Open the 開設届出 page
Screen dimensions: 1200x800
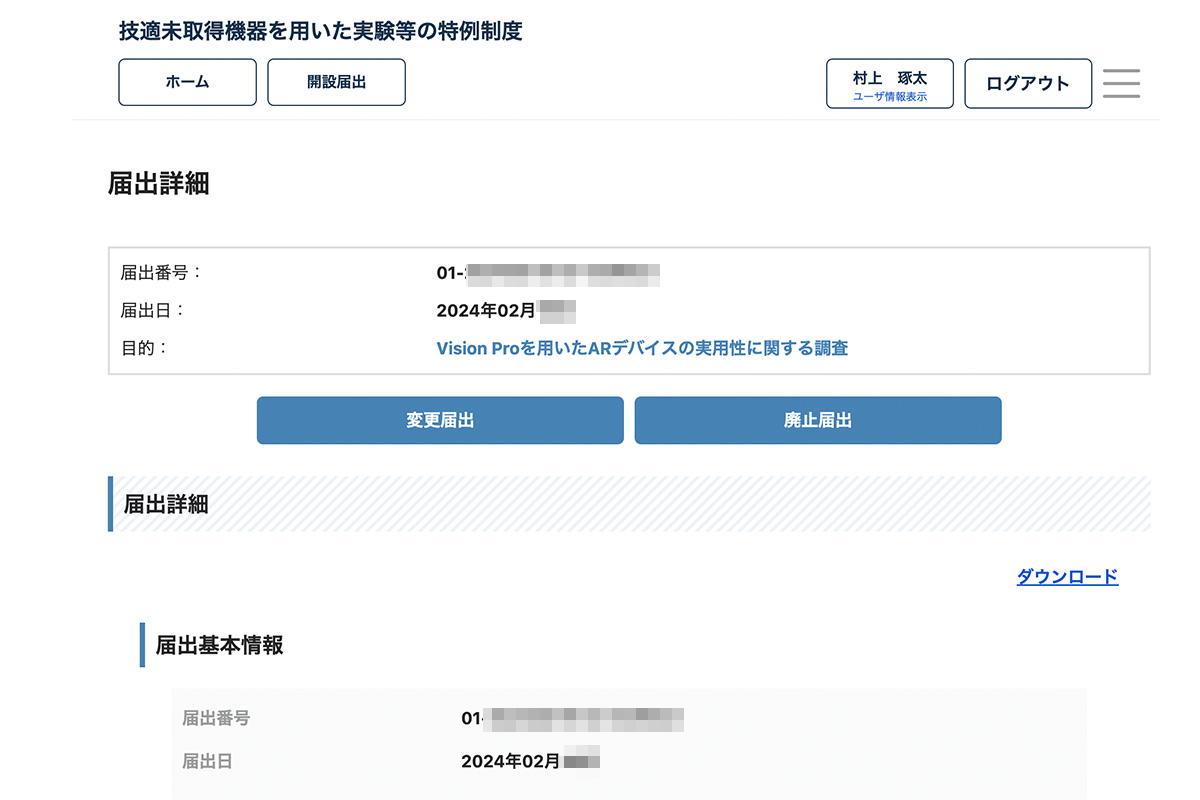[336, 82]
